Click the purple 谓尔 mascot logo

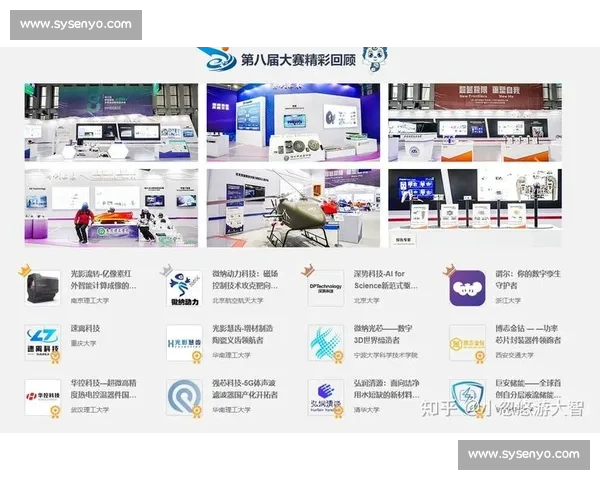click(467, 289)
